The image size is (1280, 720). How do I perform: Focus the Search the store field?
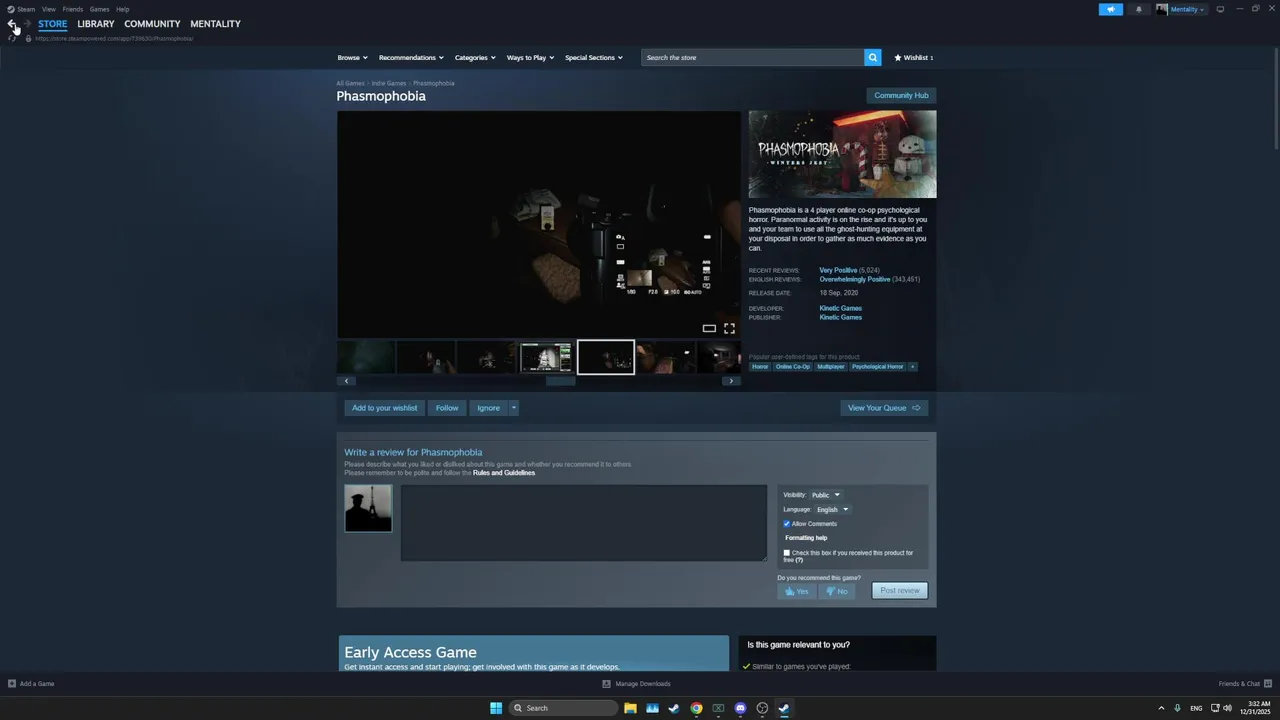point(752,57)
